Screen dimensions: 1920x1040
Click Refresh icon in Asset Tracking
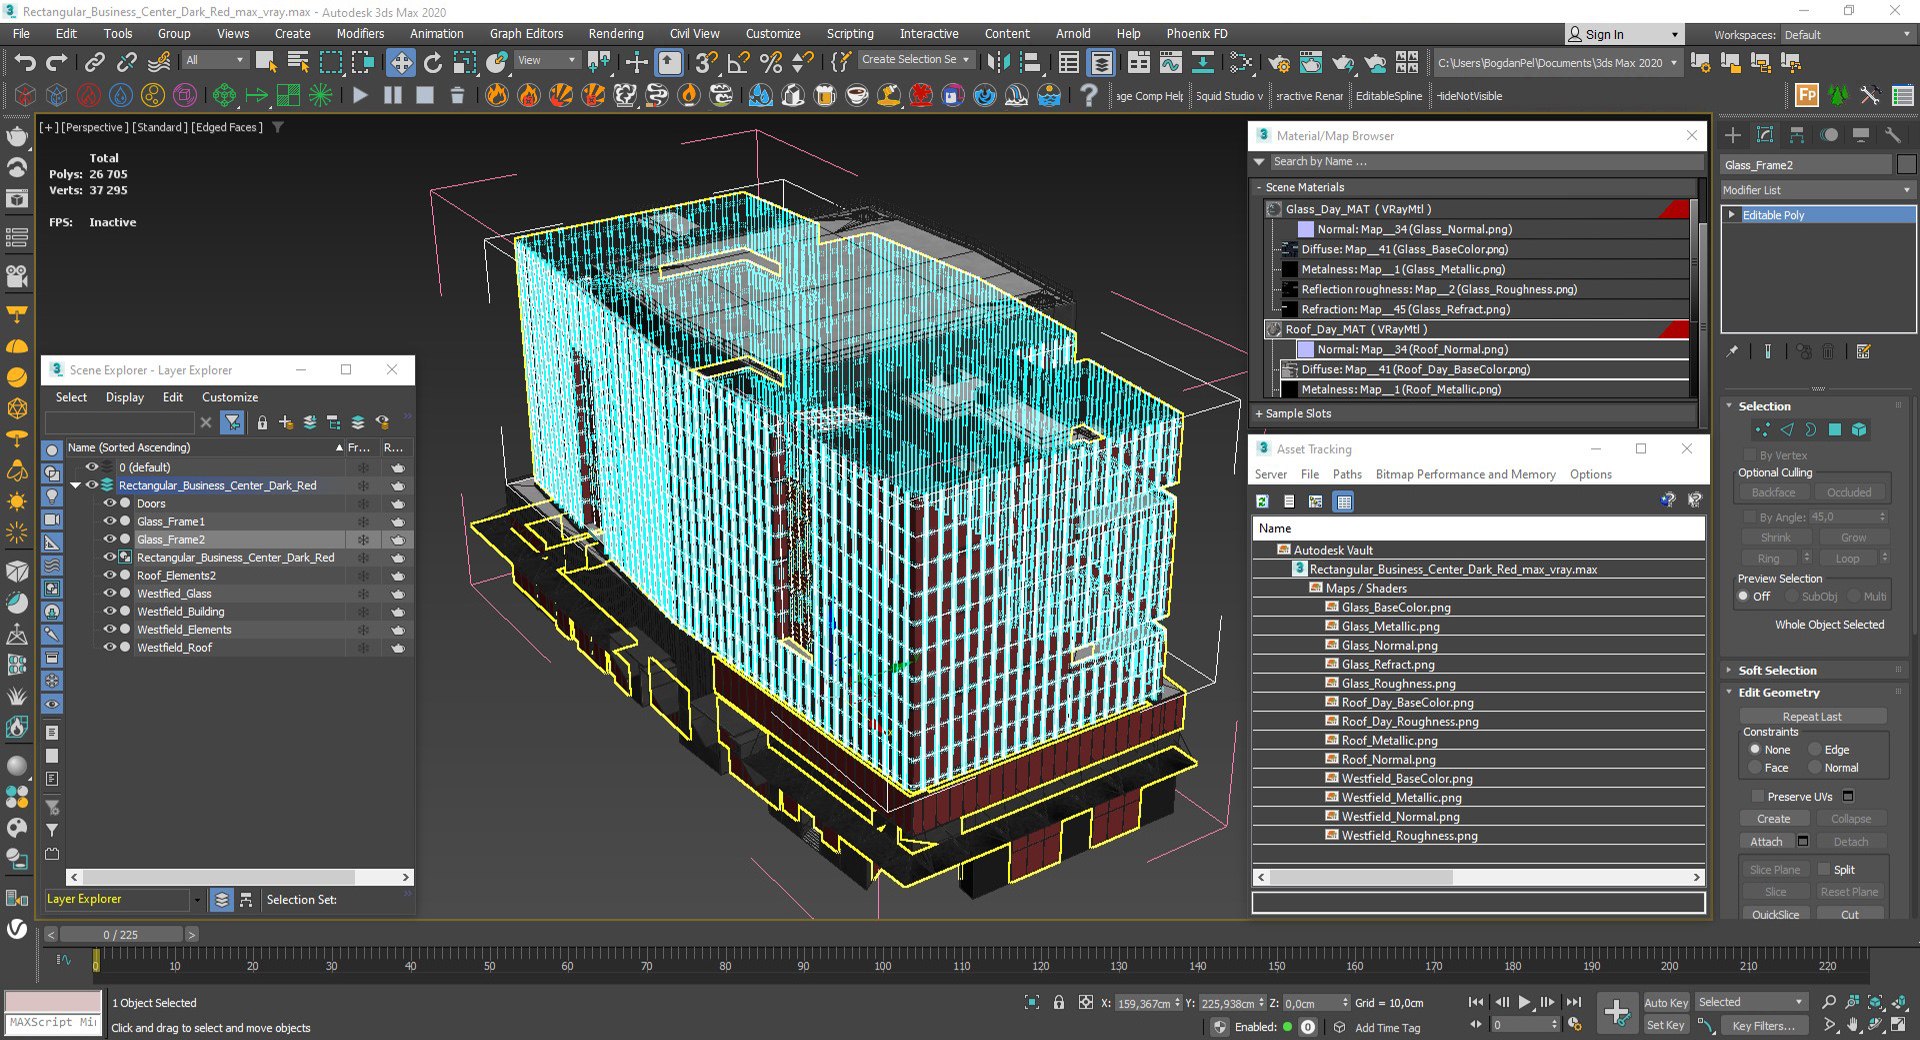pyautogui.click(x=1263, y=501)
